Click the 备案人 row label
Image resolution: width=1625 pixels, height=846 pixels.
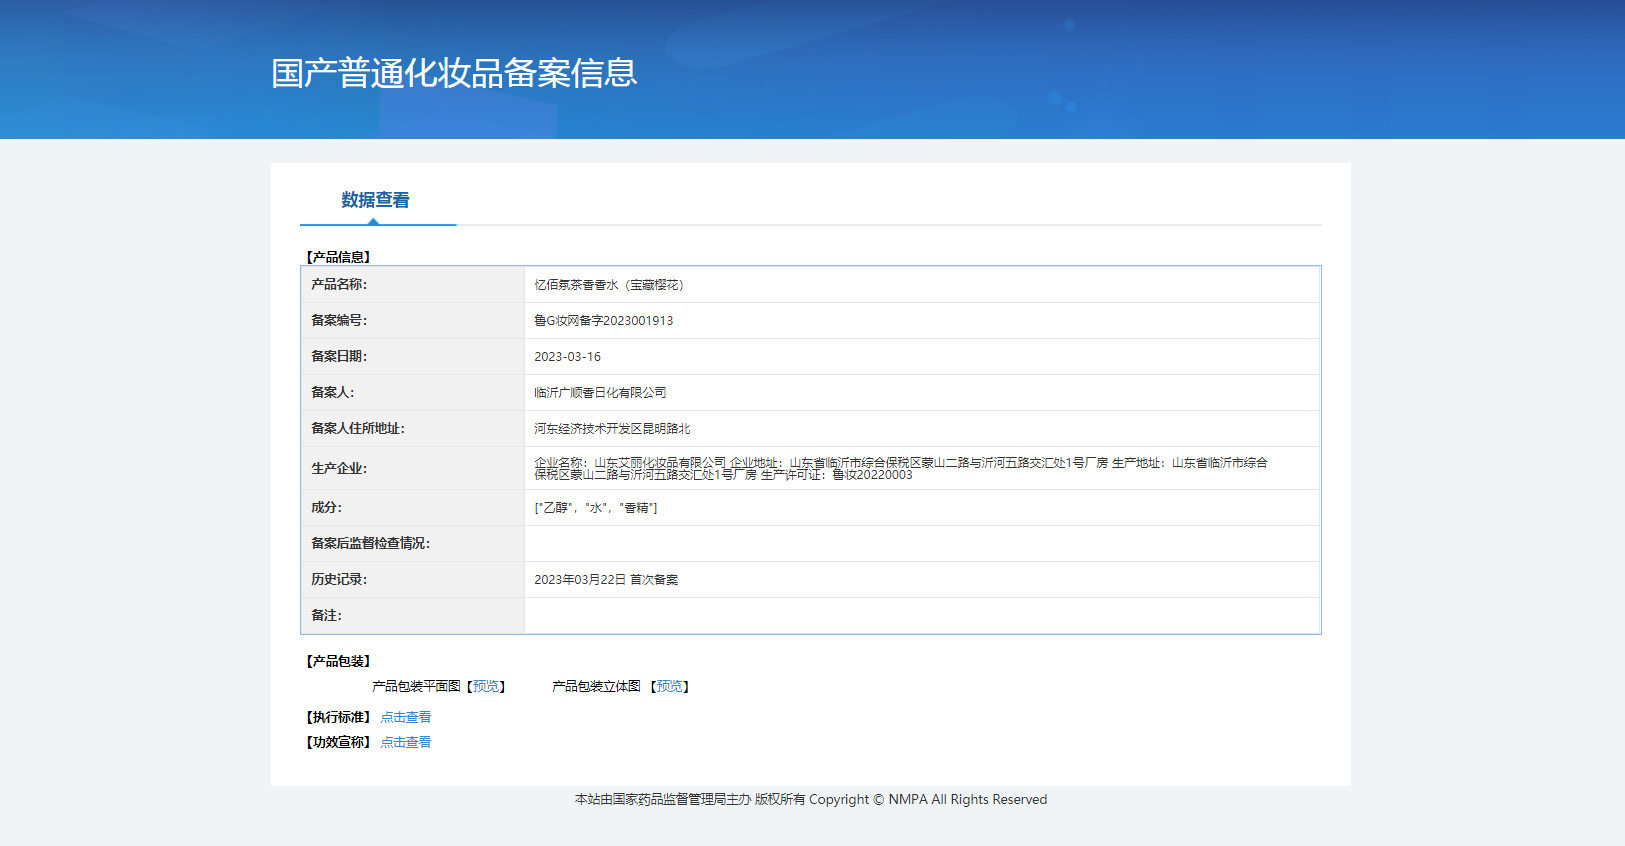click(333, 392)
